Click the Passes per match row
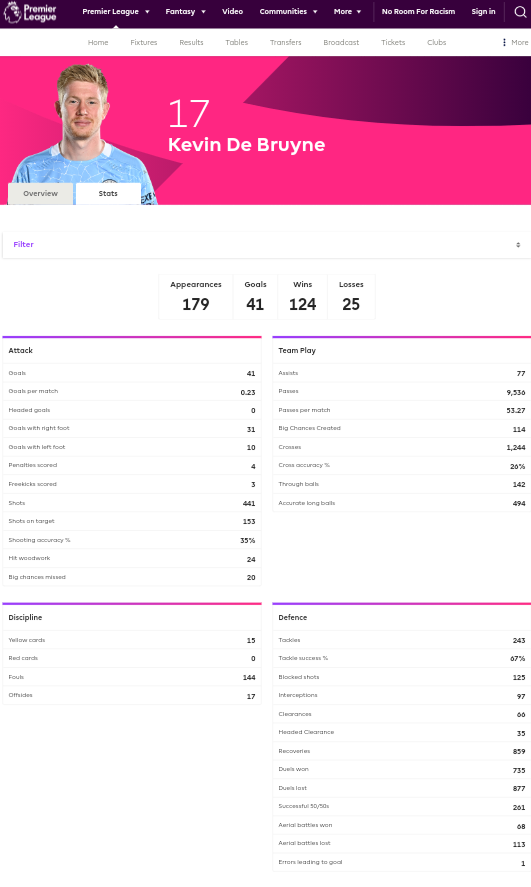 click(x=402, y=410)
